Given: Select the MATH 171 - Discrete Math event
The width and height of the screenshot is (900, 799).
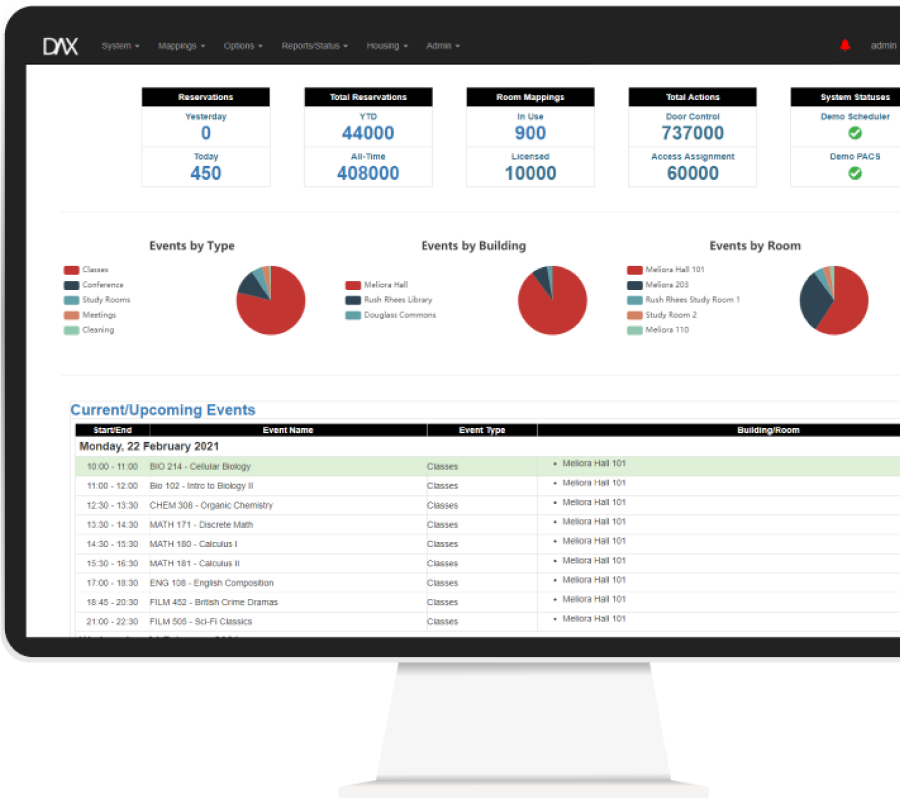Looking at the screenshot, I should (201, 525).
